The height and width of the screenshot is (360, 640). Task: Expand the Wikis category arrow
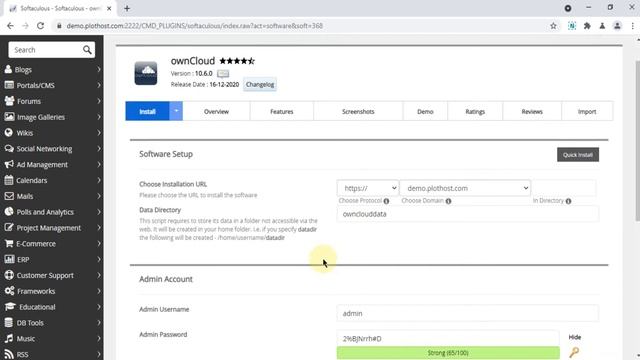tap(99, 133)
